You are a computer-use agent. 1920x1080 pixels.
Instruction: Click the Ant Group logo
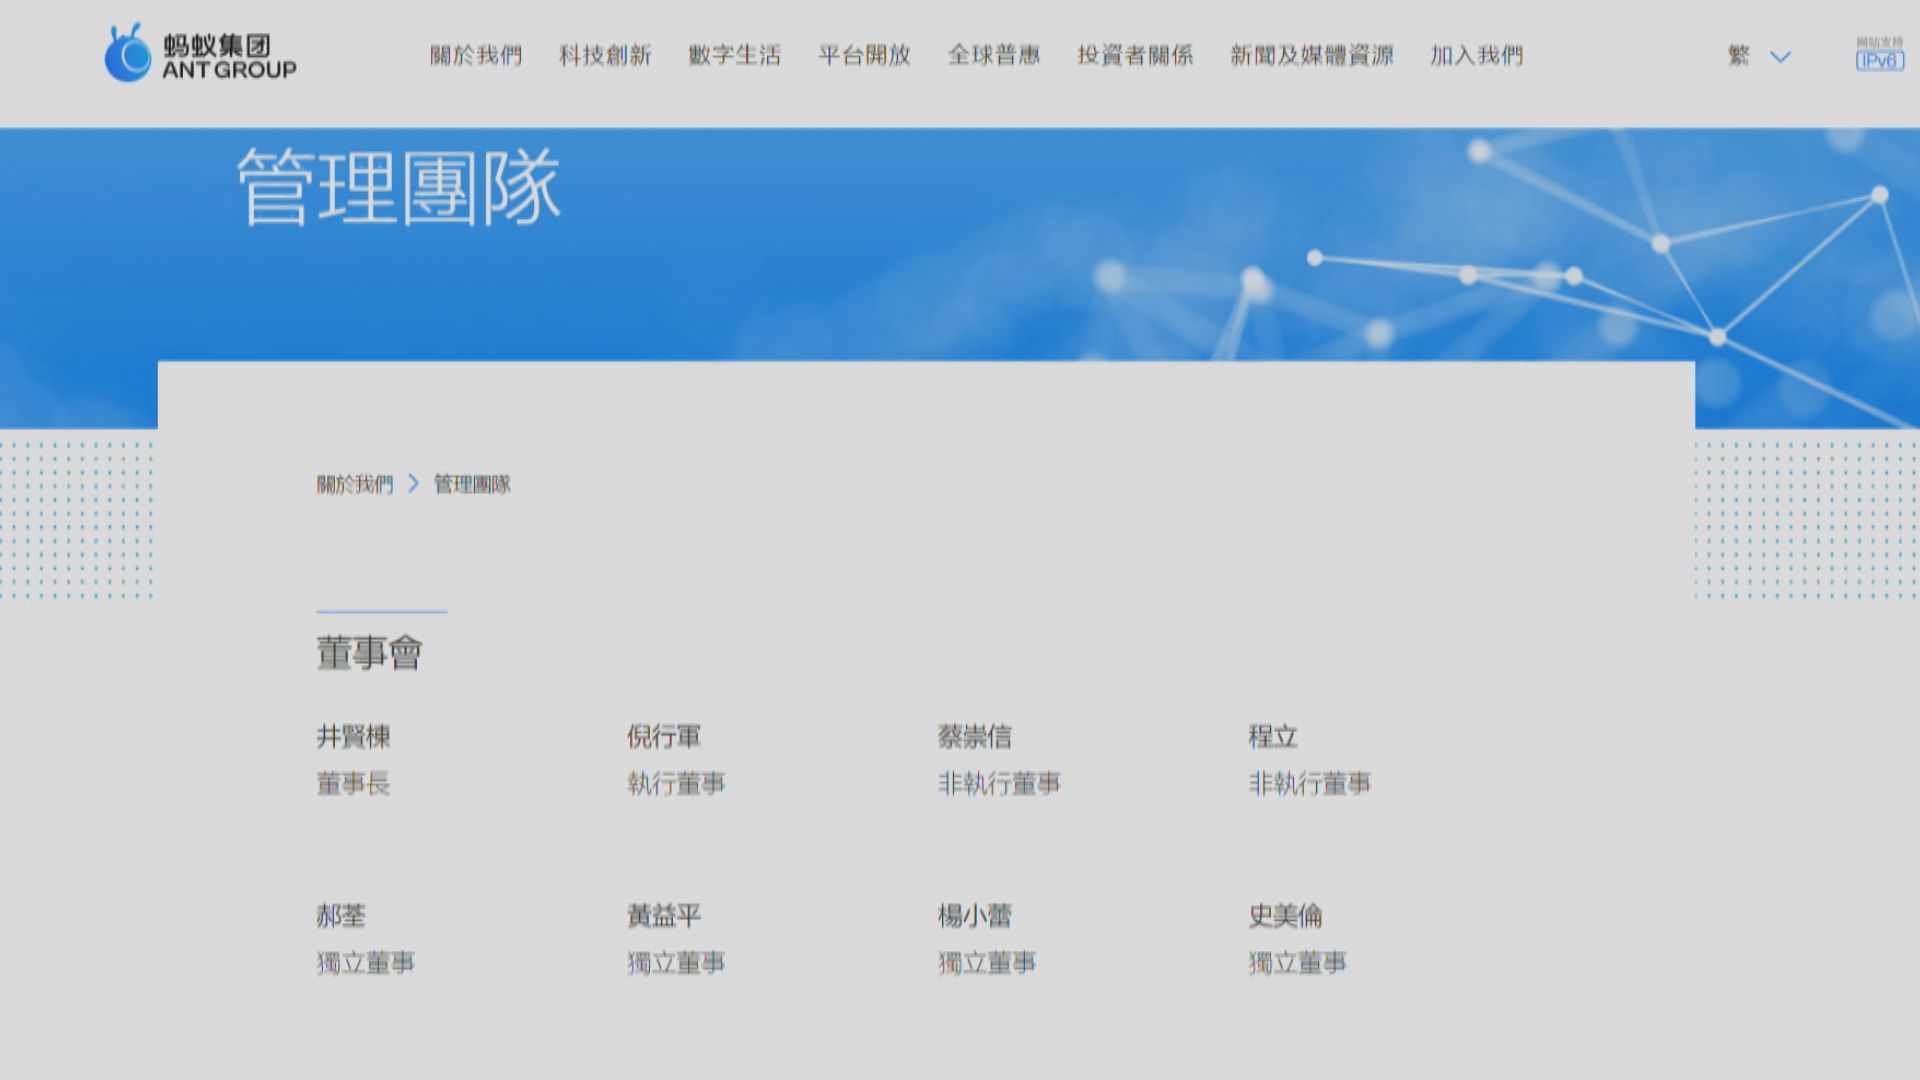tap(200, 55)
